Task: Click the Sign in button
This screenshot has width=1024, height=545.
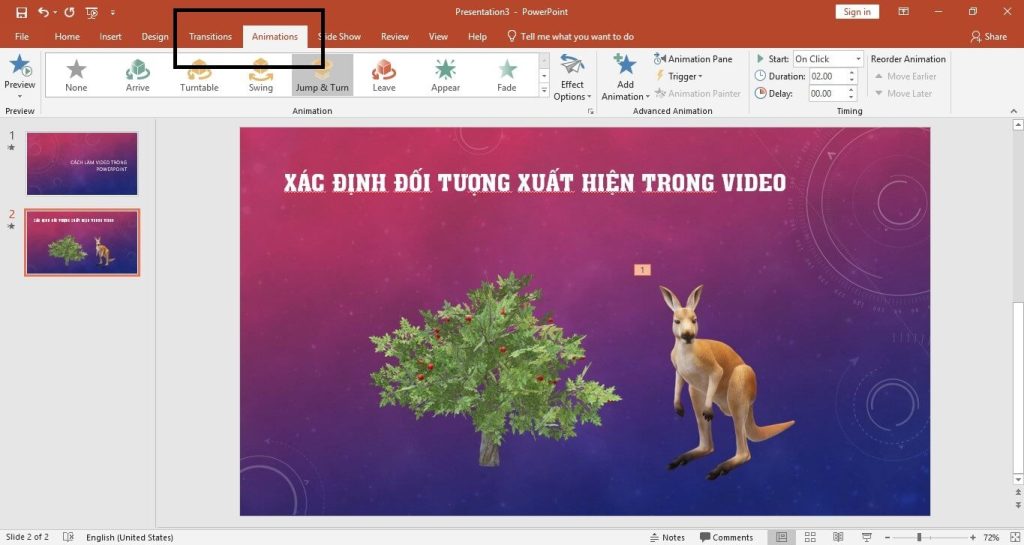Action: [857, 12]
